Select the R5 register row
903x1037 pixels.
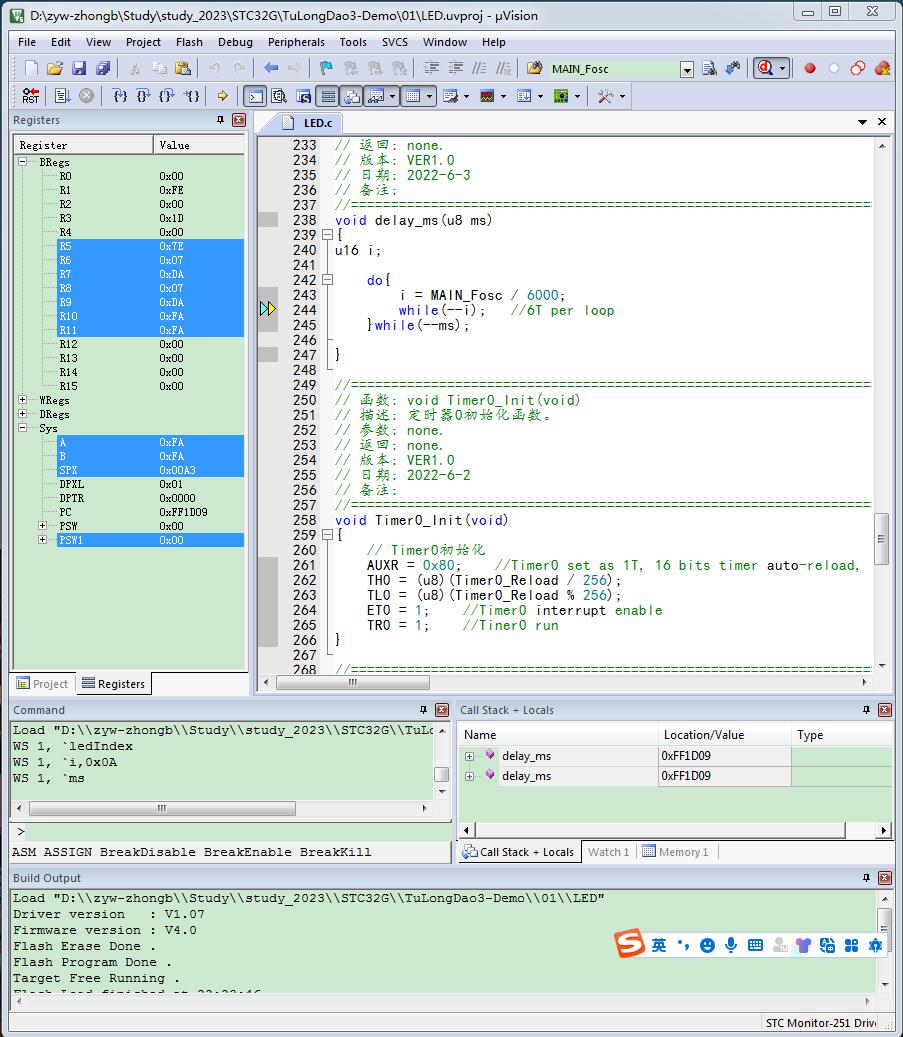[151, 246]
